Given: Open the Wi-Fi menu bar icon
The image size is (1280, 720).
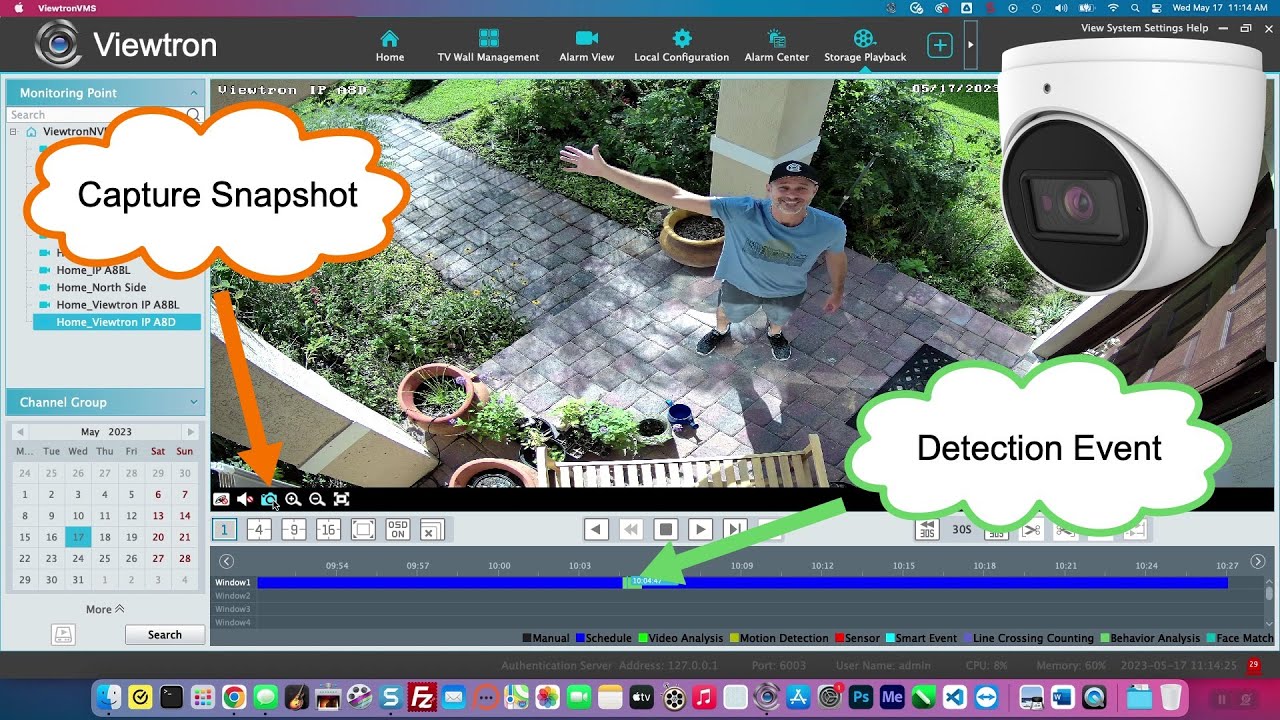Looking at the screenshot, I should point(1113,7).
